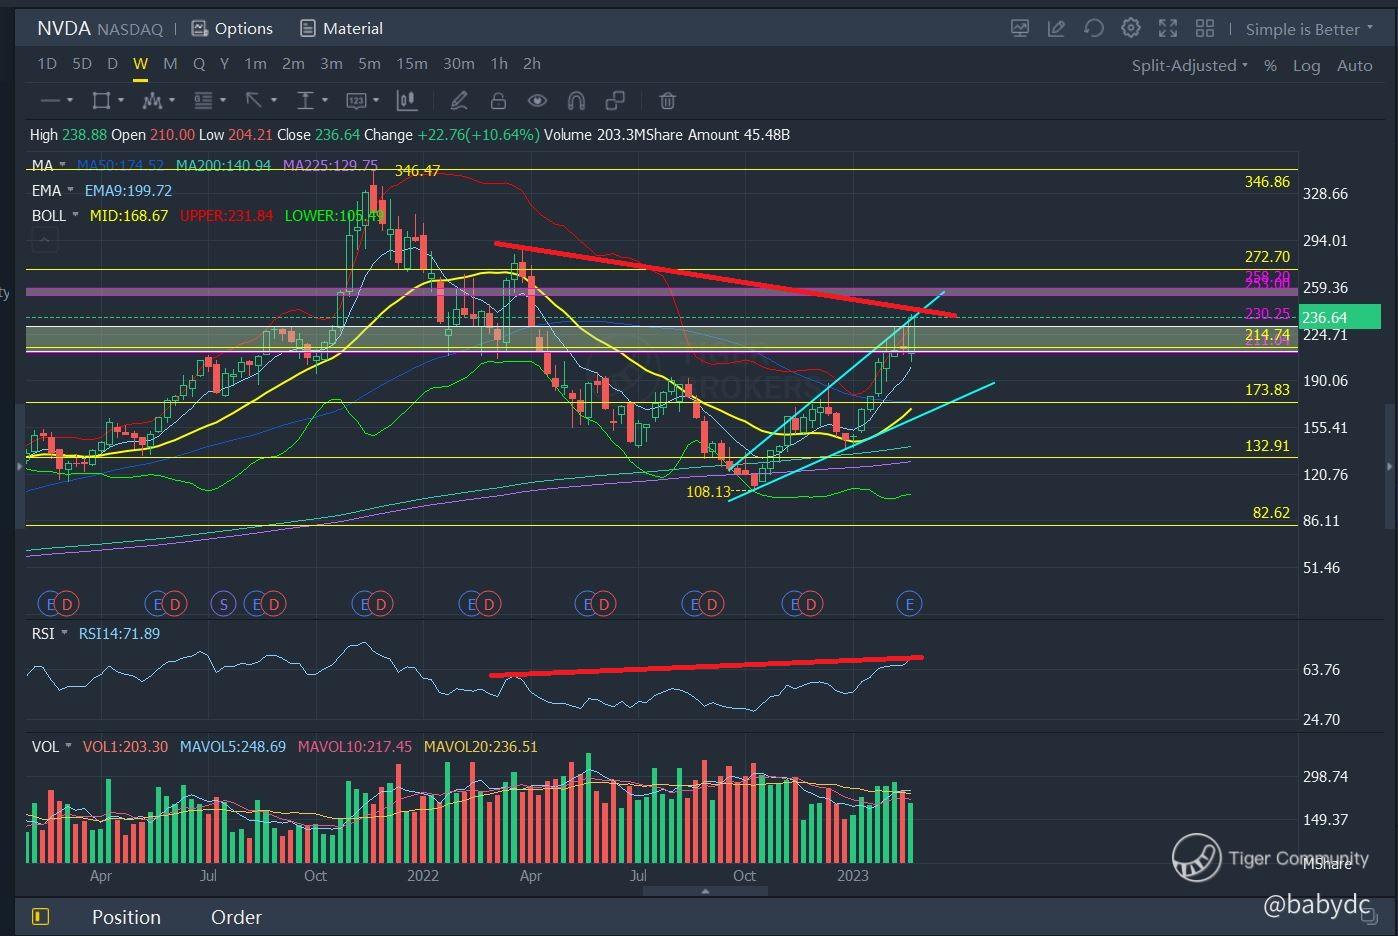Open the Order panel

tap(236, 917)
